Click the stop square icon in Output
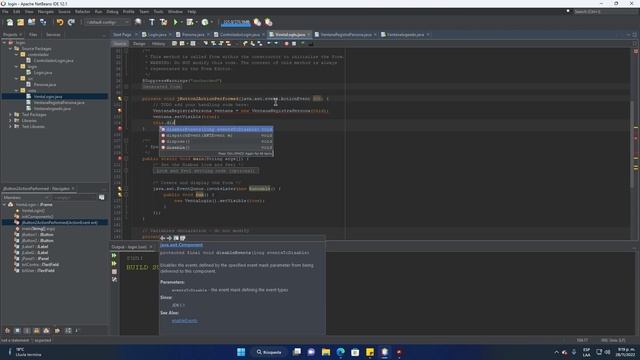 (x=114, y=271)
